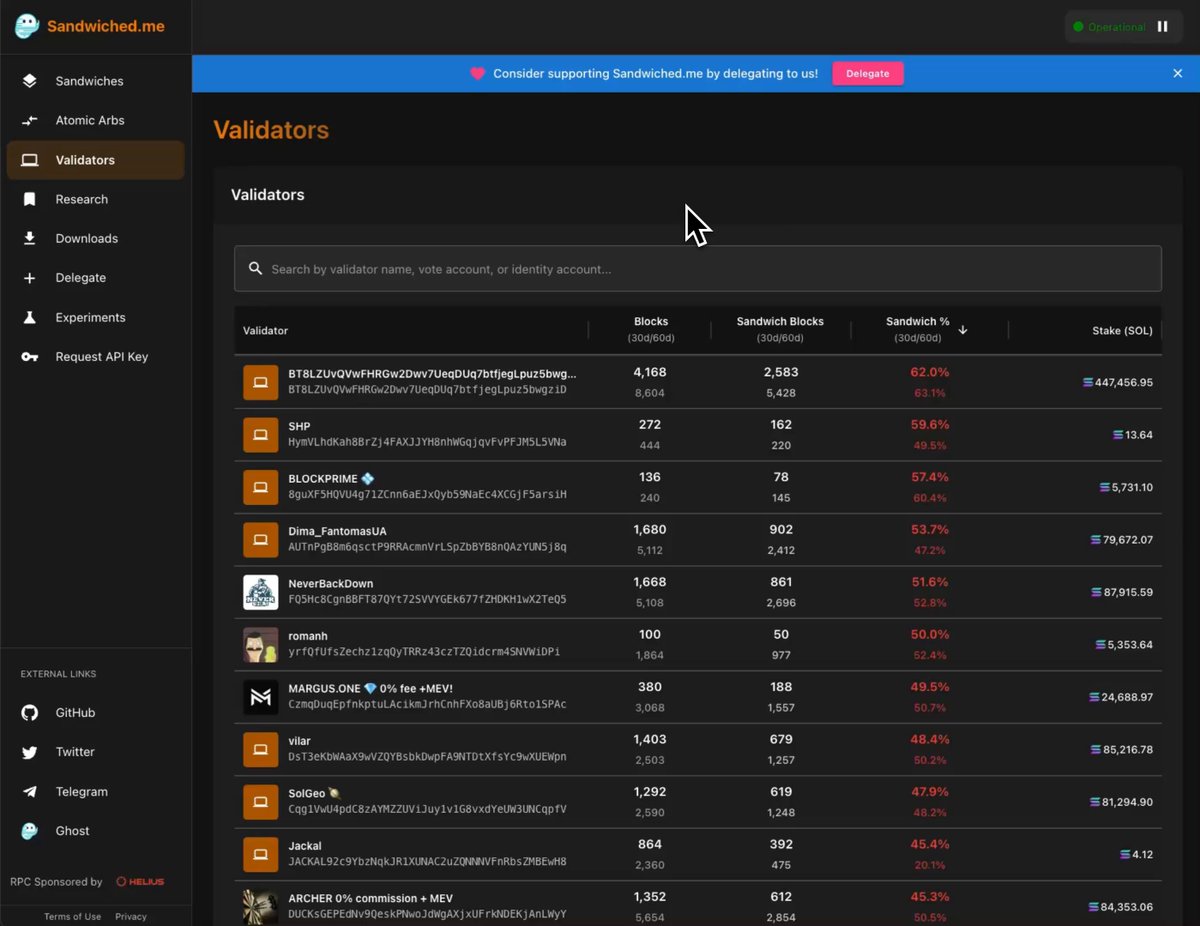
Task: Click the SOL icon beside 24,688.97
Action: (1095, 697)
